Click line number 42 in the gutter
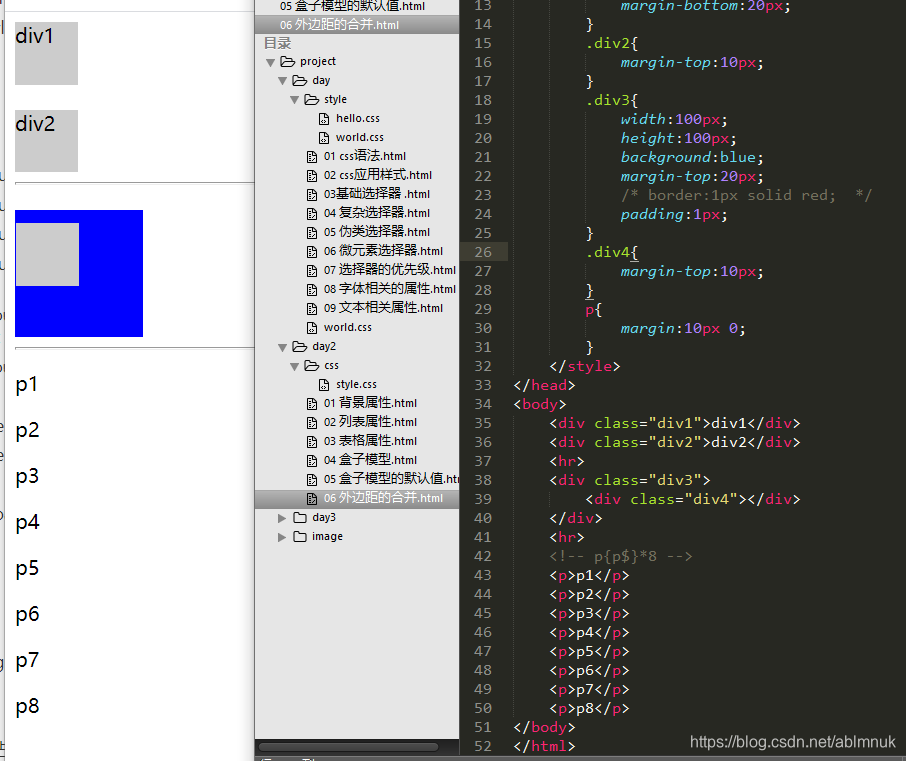Viewport: 906px width, 761px height. pos(483,556)
